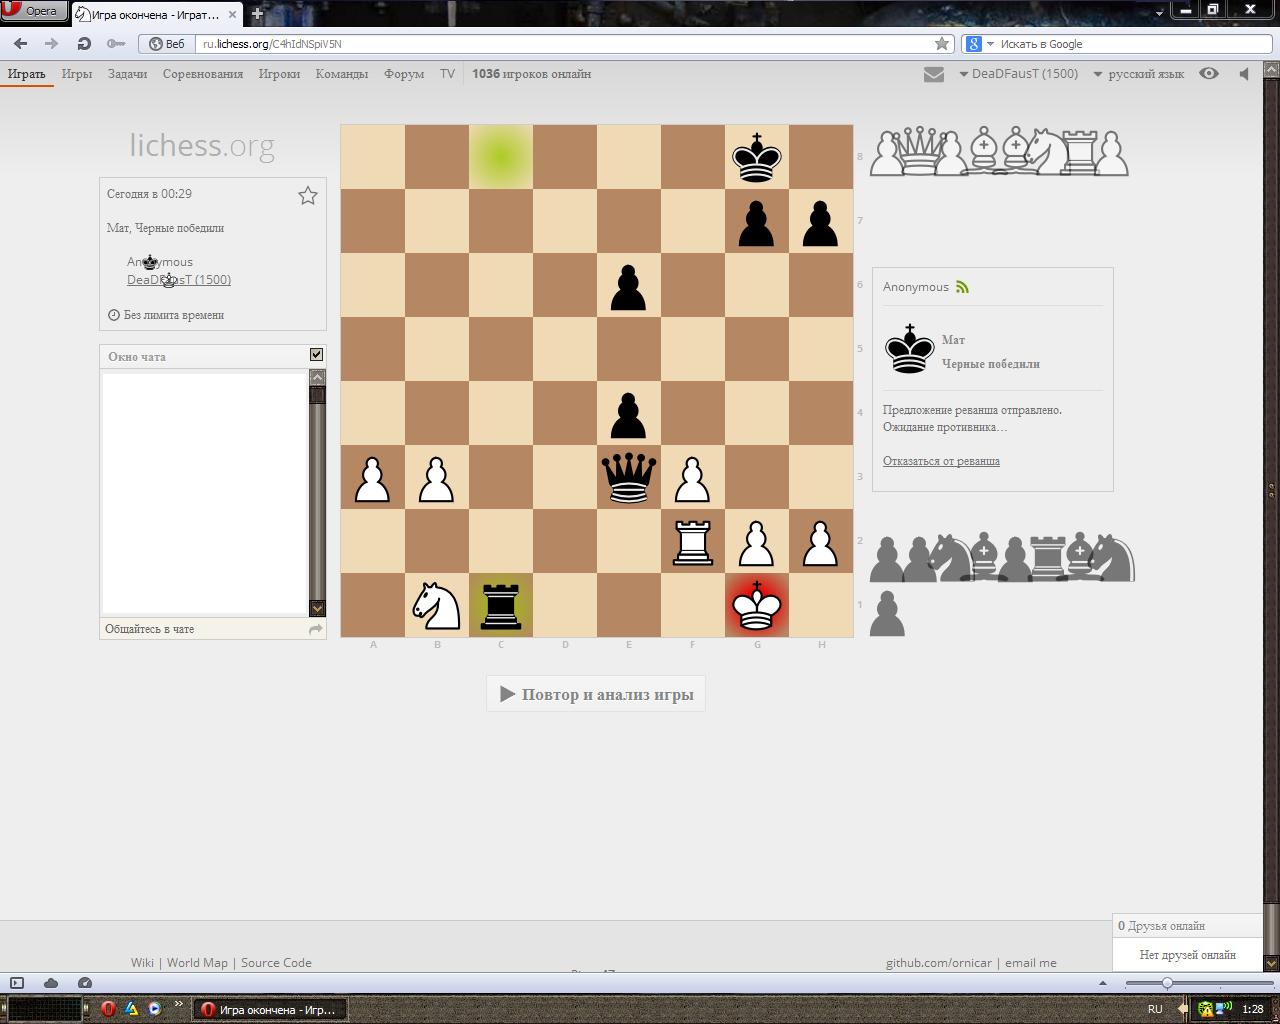
Task: Open the Wiki footer link
Action: tap(142, 963)
